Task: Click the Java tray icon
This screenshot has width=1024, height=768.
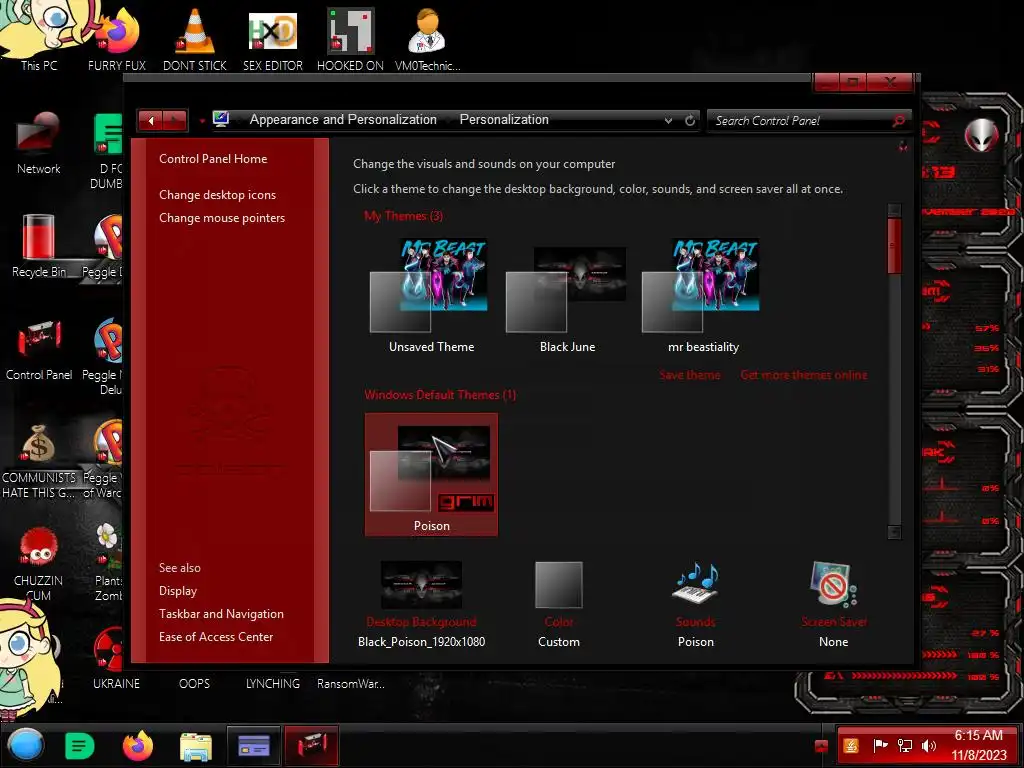Action: tap(851, 745)
